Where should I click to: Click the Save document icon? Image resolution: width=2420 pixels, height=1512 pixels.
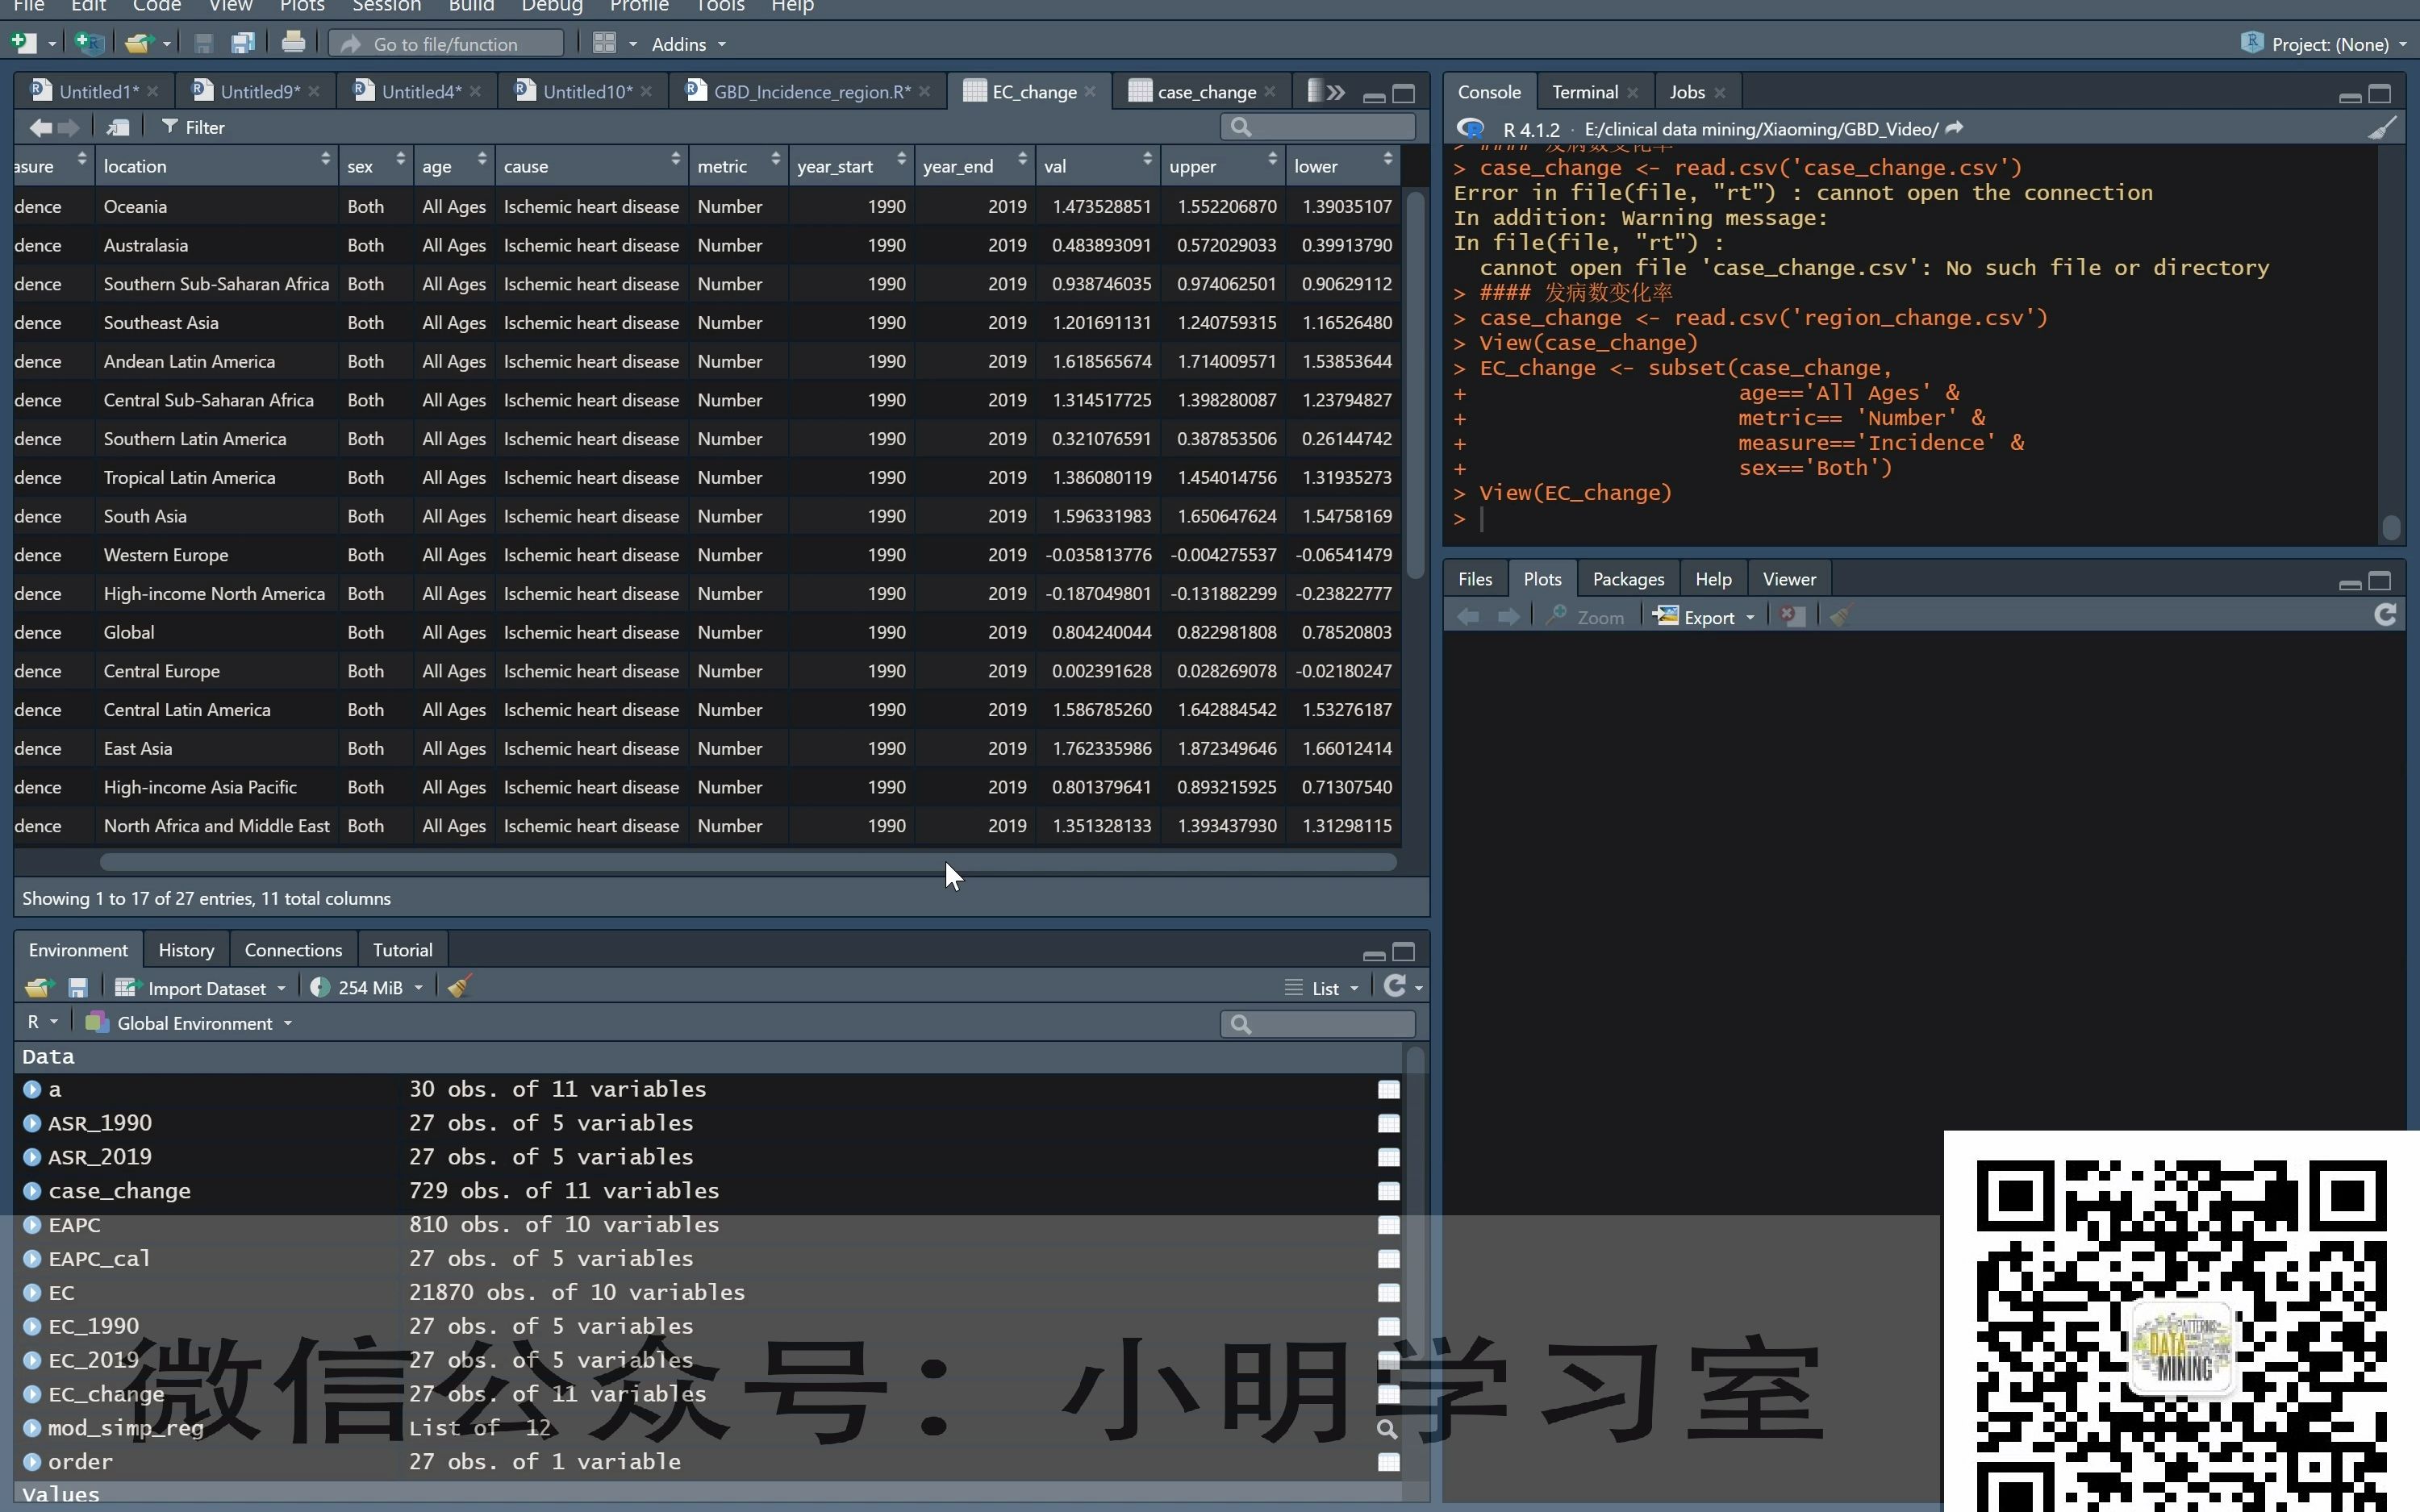[x=204, y=43]
